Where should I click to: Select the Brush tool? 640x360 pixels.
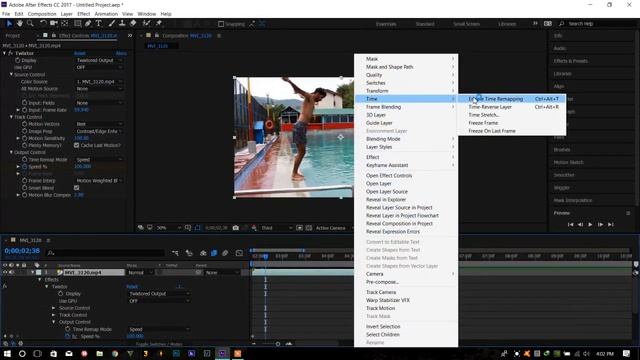(111, 24)
